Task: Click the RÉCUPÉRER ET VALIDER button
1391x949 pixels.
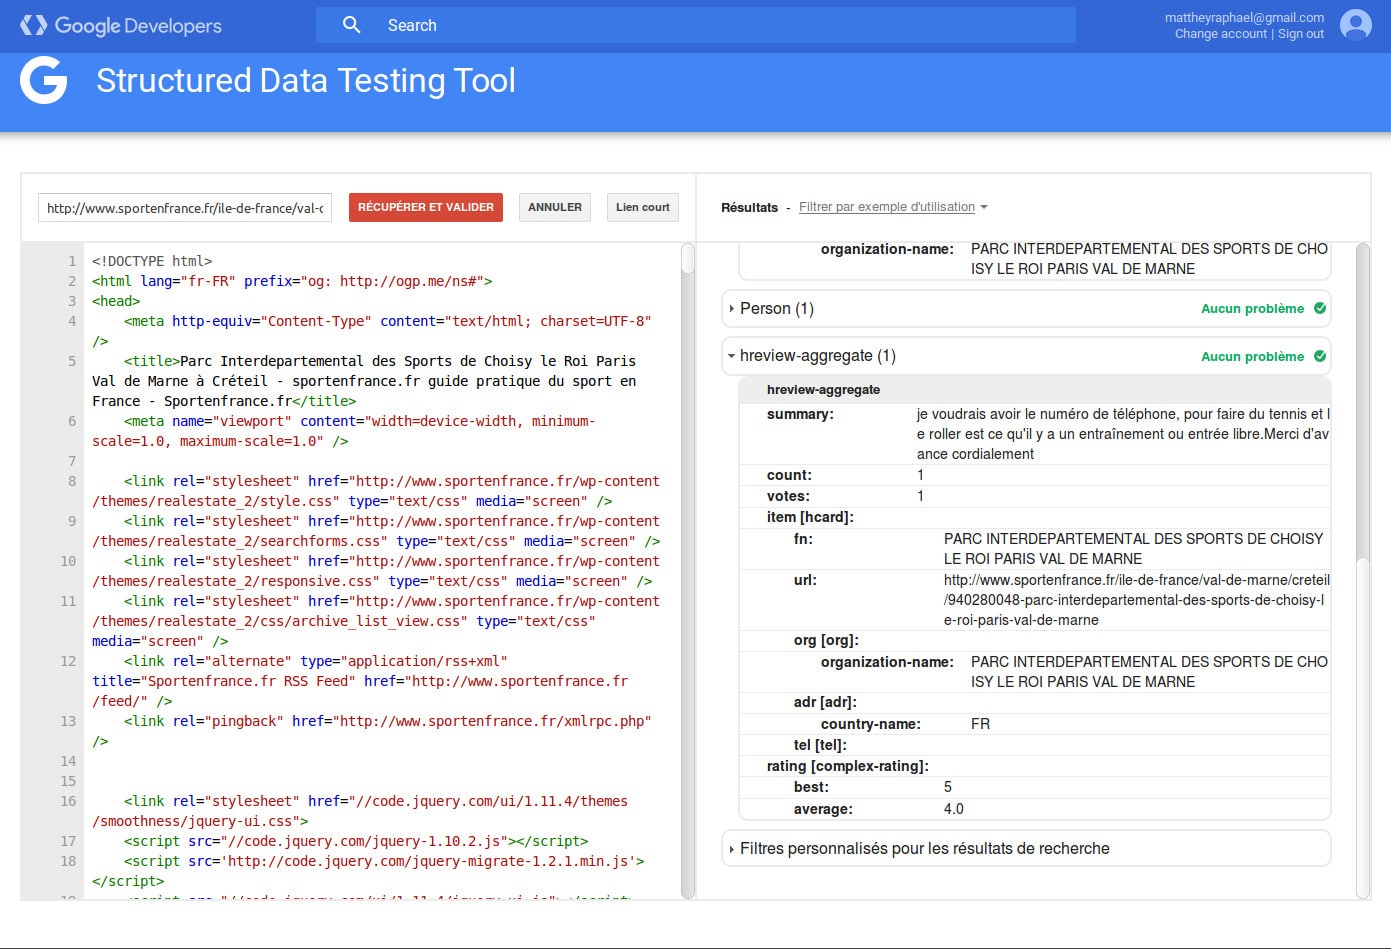Action: (426, 207)
